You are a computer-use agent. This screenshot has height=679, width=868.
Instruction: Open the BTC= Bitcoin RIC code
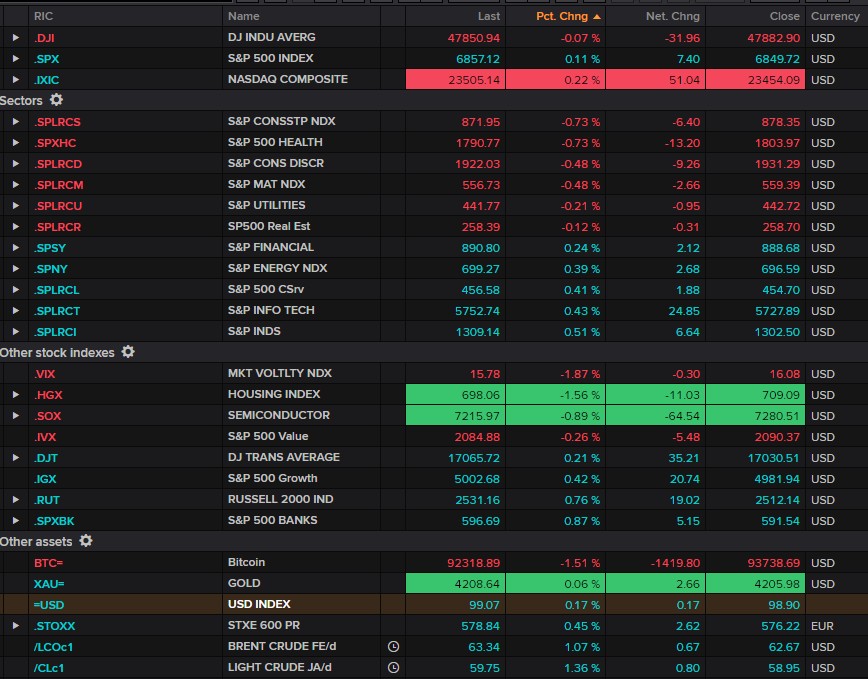[x=48, y=563]
